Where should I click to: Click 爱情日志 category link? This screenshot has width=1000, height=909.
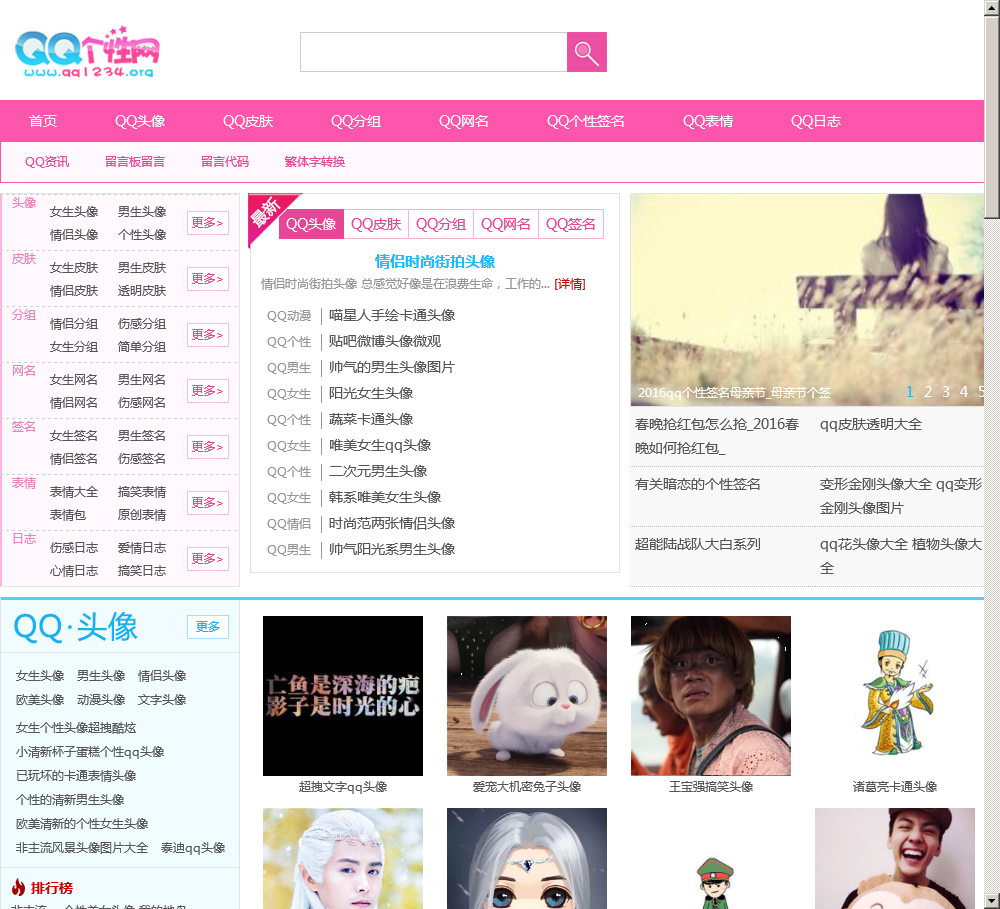142,548
